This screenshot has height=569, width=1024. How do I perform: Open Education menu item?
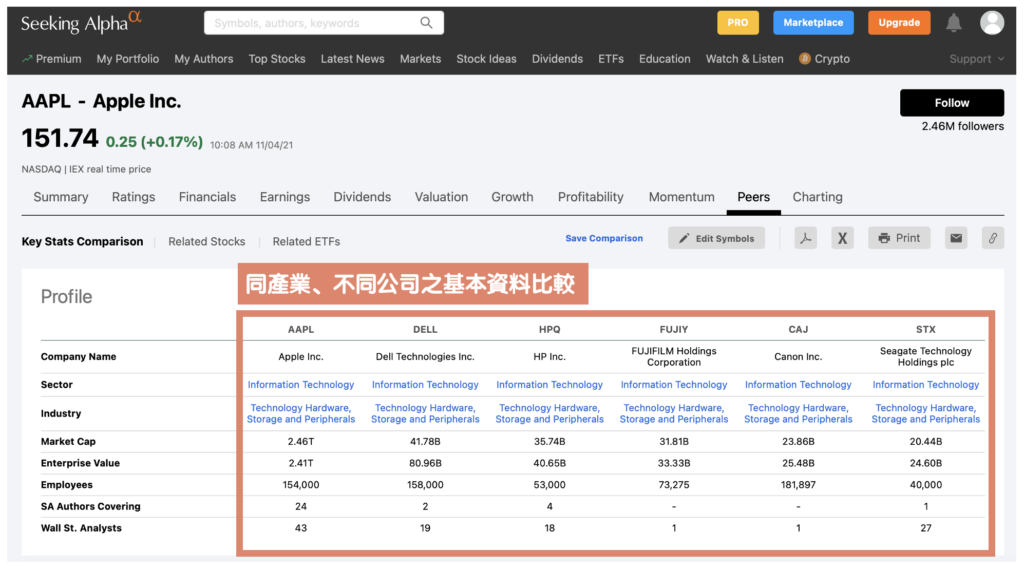pos(664,59)
